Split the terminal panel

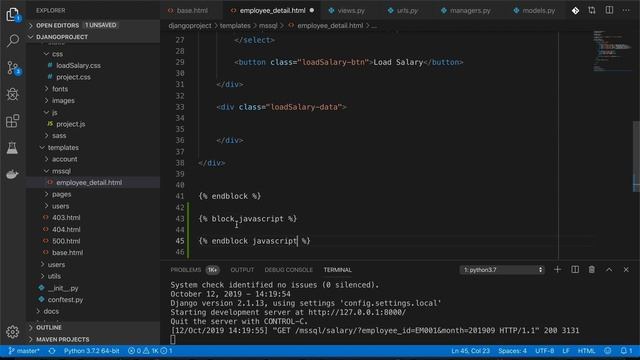[575, 269]
